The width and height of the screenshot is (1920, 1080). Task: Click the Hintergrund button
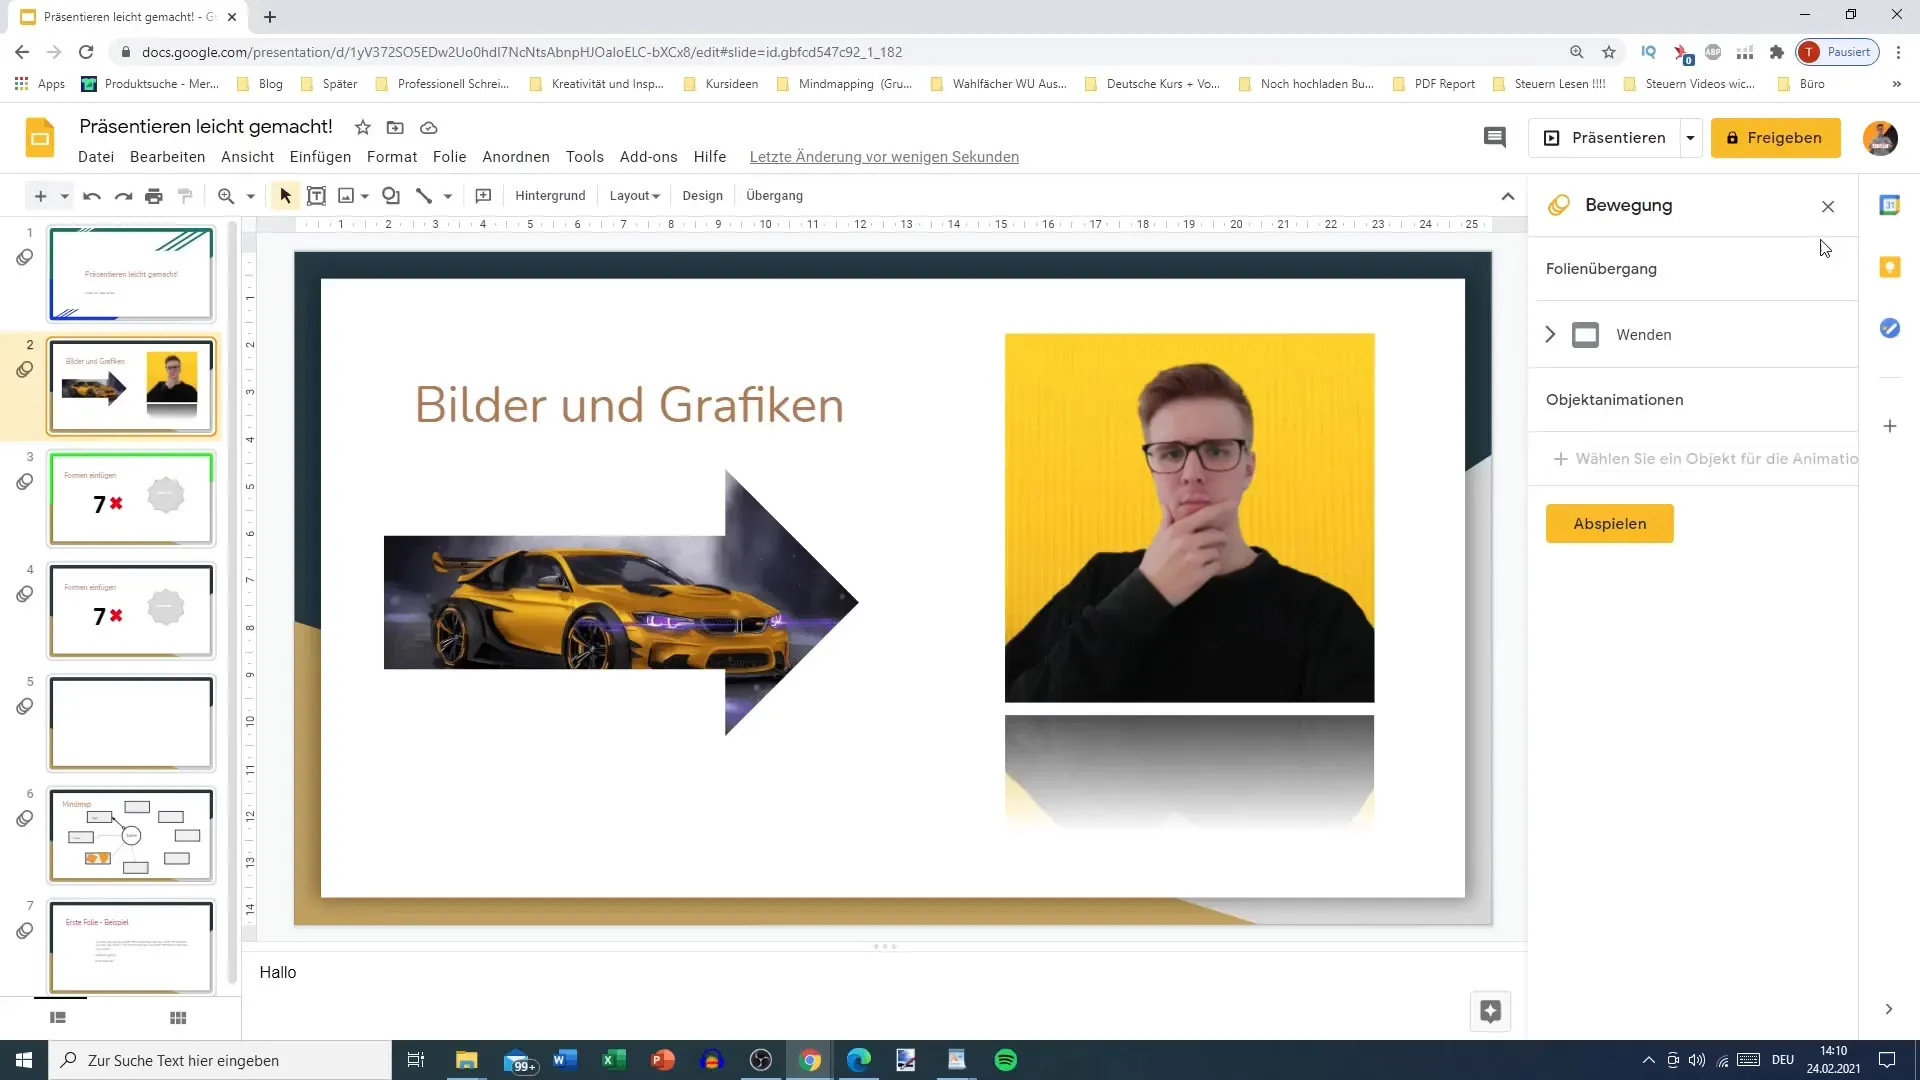(550, 196)
